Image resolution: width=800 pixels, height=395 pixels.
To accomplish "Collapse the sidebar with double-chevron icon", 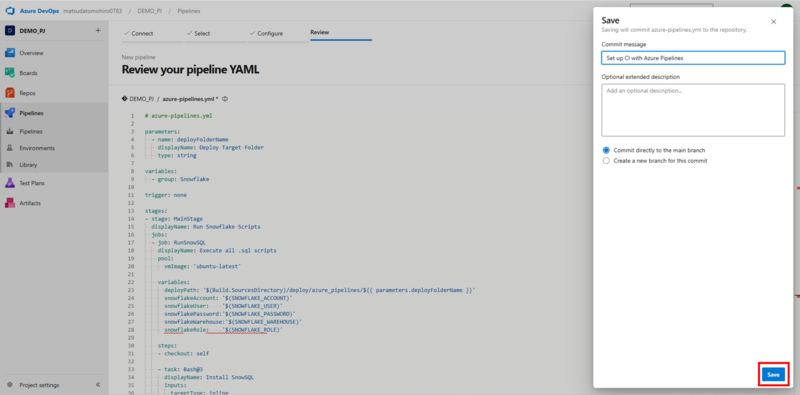I will click(x=98, y=385).
